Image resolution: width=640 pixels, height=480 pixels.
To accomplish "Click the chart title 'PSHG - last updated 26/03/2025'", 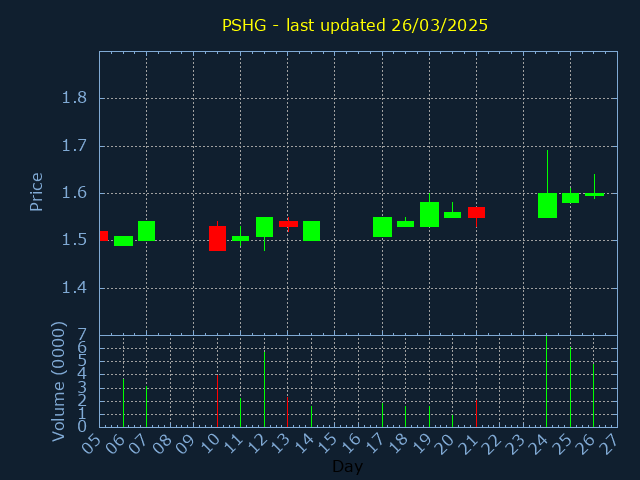I will pos(355,25).
